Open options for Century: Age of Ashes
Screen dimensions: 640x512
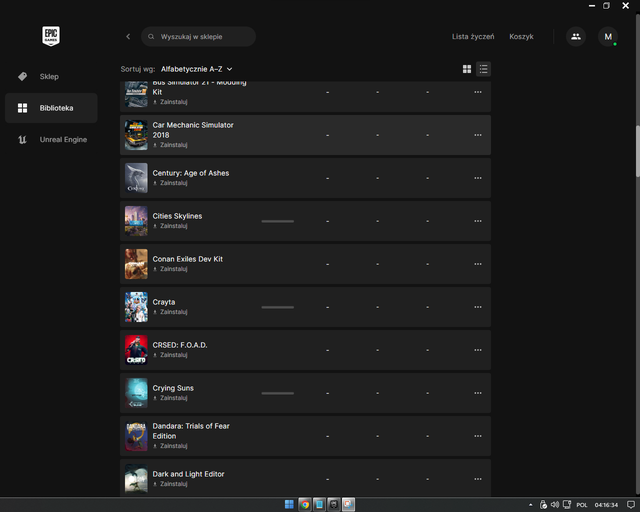478,178
